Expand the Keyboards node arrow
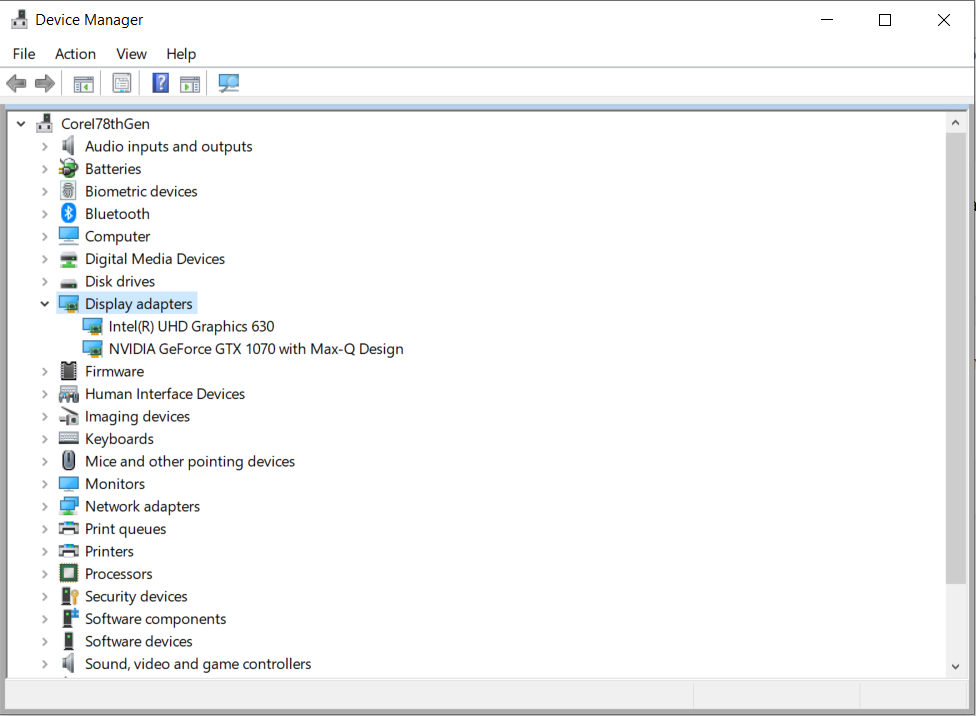This screenshot has height=716, width=976. 45,439
